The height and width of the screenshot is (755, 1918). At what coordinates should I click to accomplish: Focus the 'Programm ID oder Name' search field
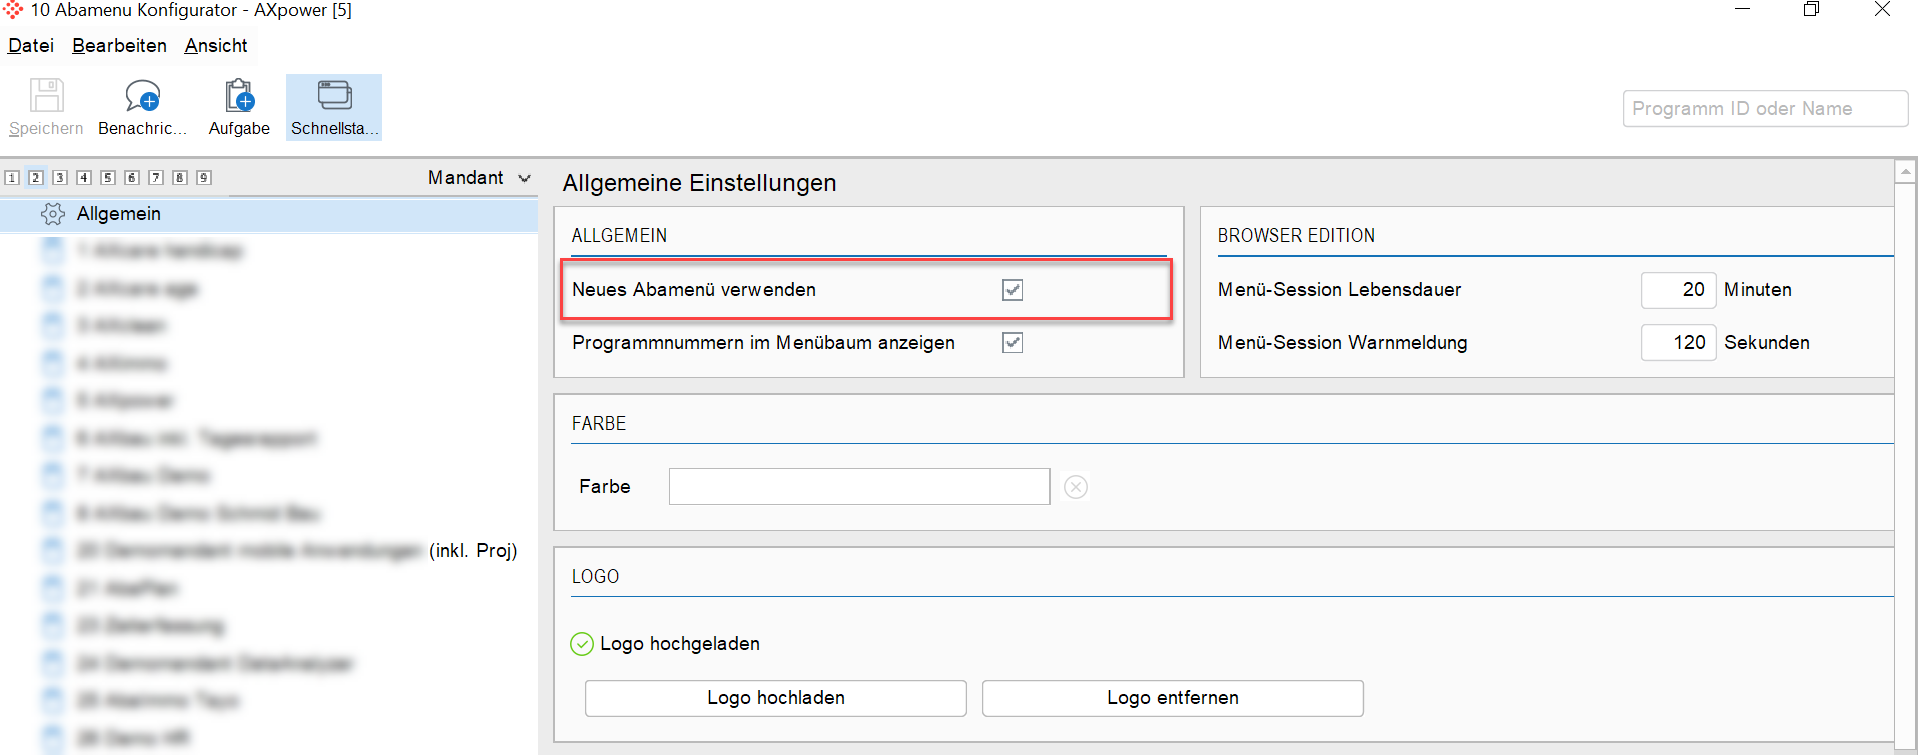(1765, 109)
